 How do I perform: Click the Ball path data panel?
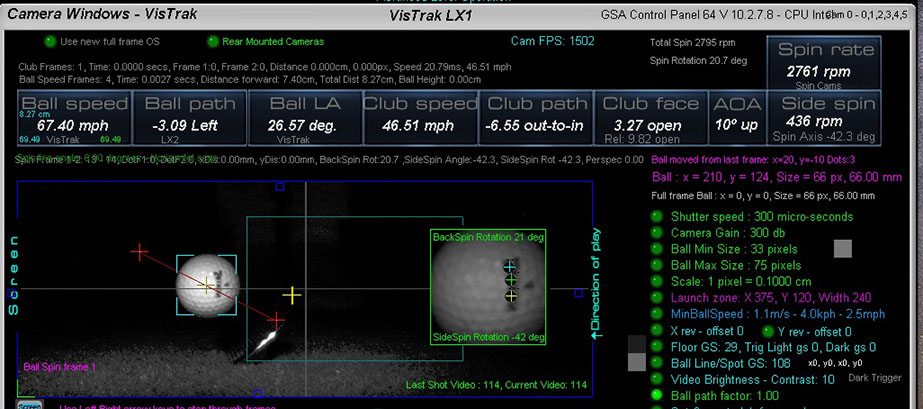pyautogui.click(x=190, y=118)
